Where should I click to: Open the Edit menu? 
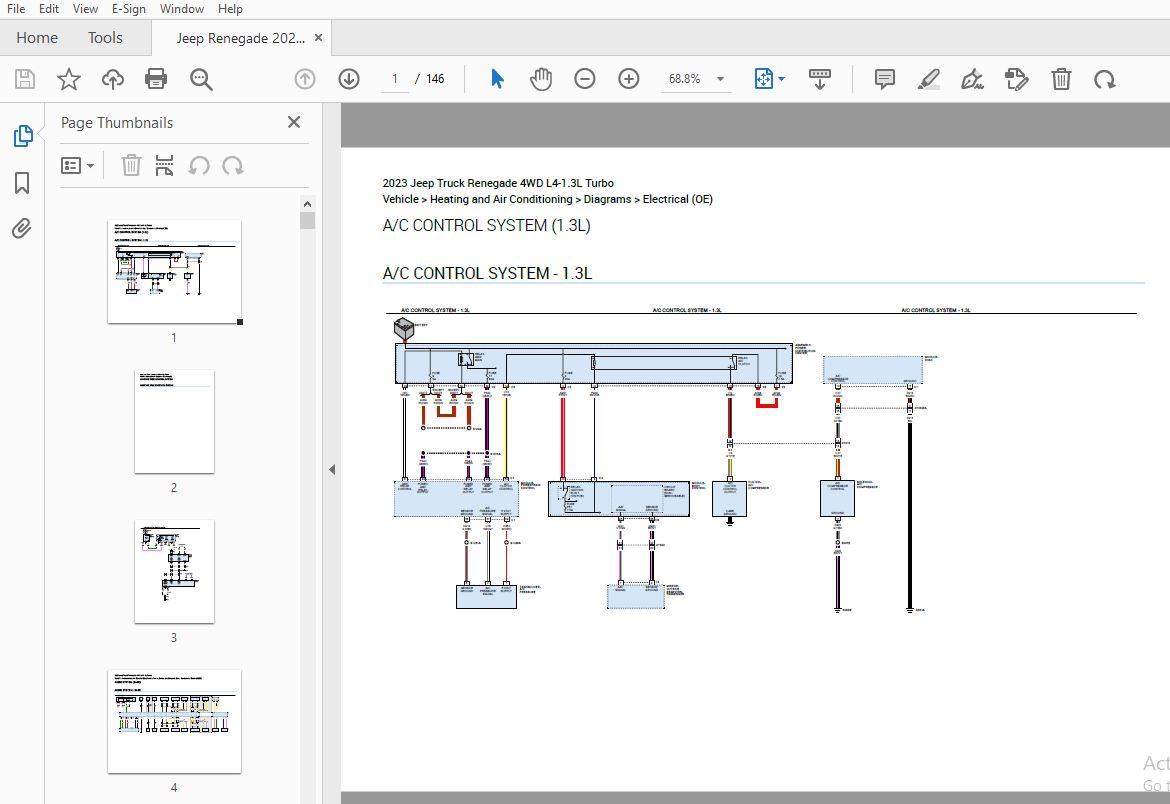coord(49,9)
